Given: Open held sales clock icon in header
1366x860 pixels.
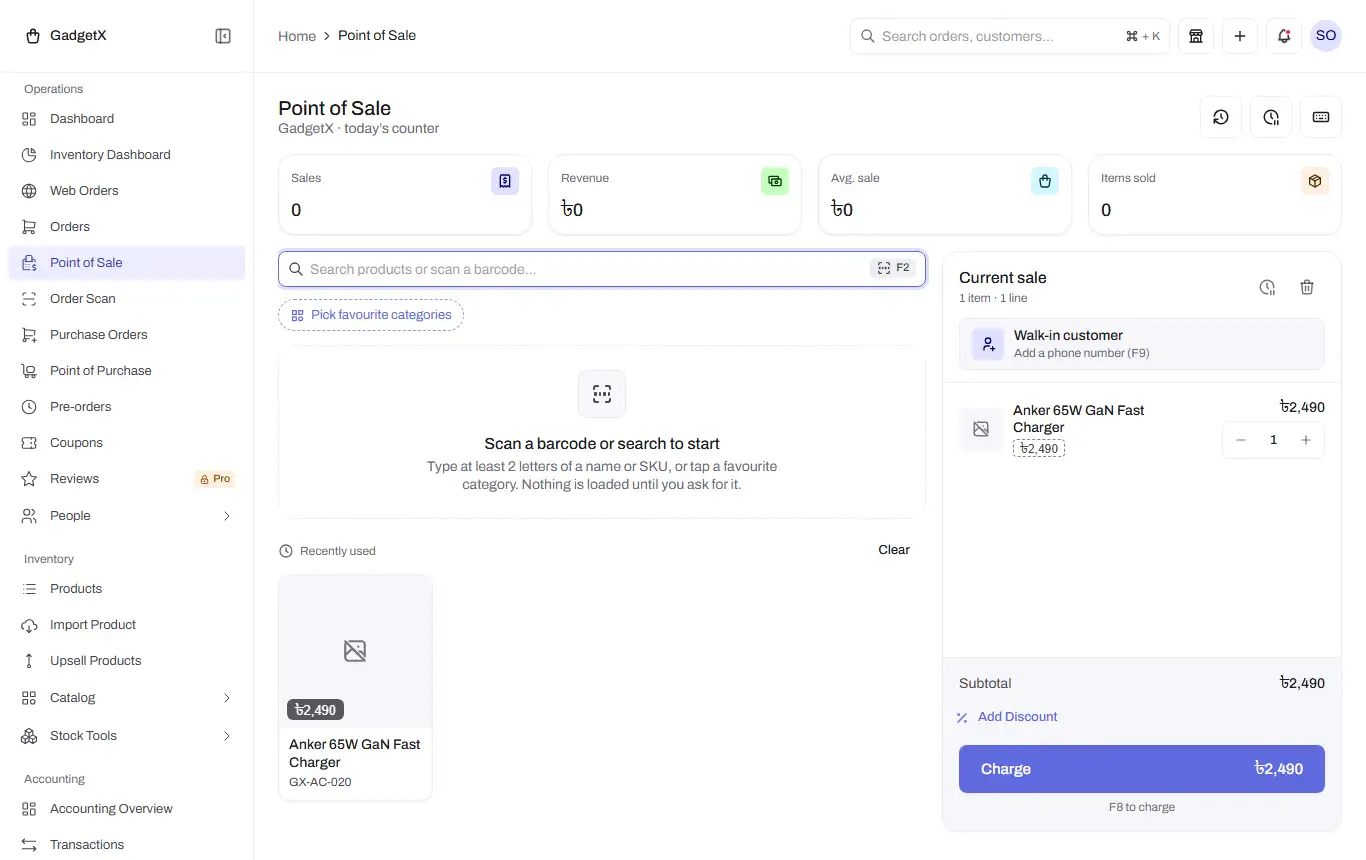Looking at the screenshot, I should pyautogui.click(x=1271, y=117).
